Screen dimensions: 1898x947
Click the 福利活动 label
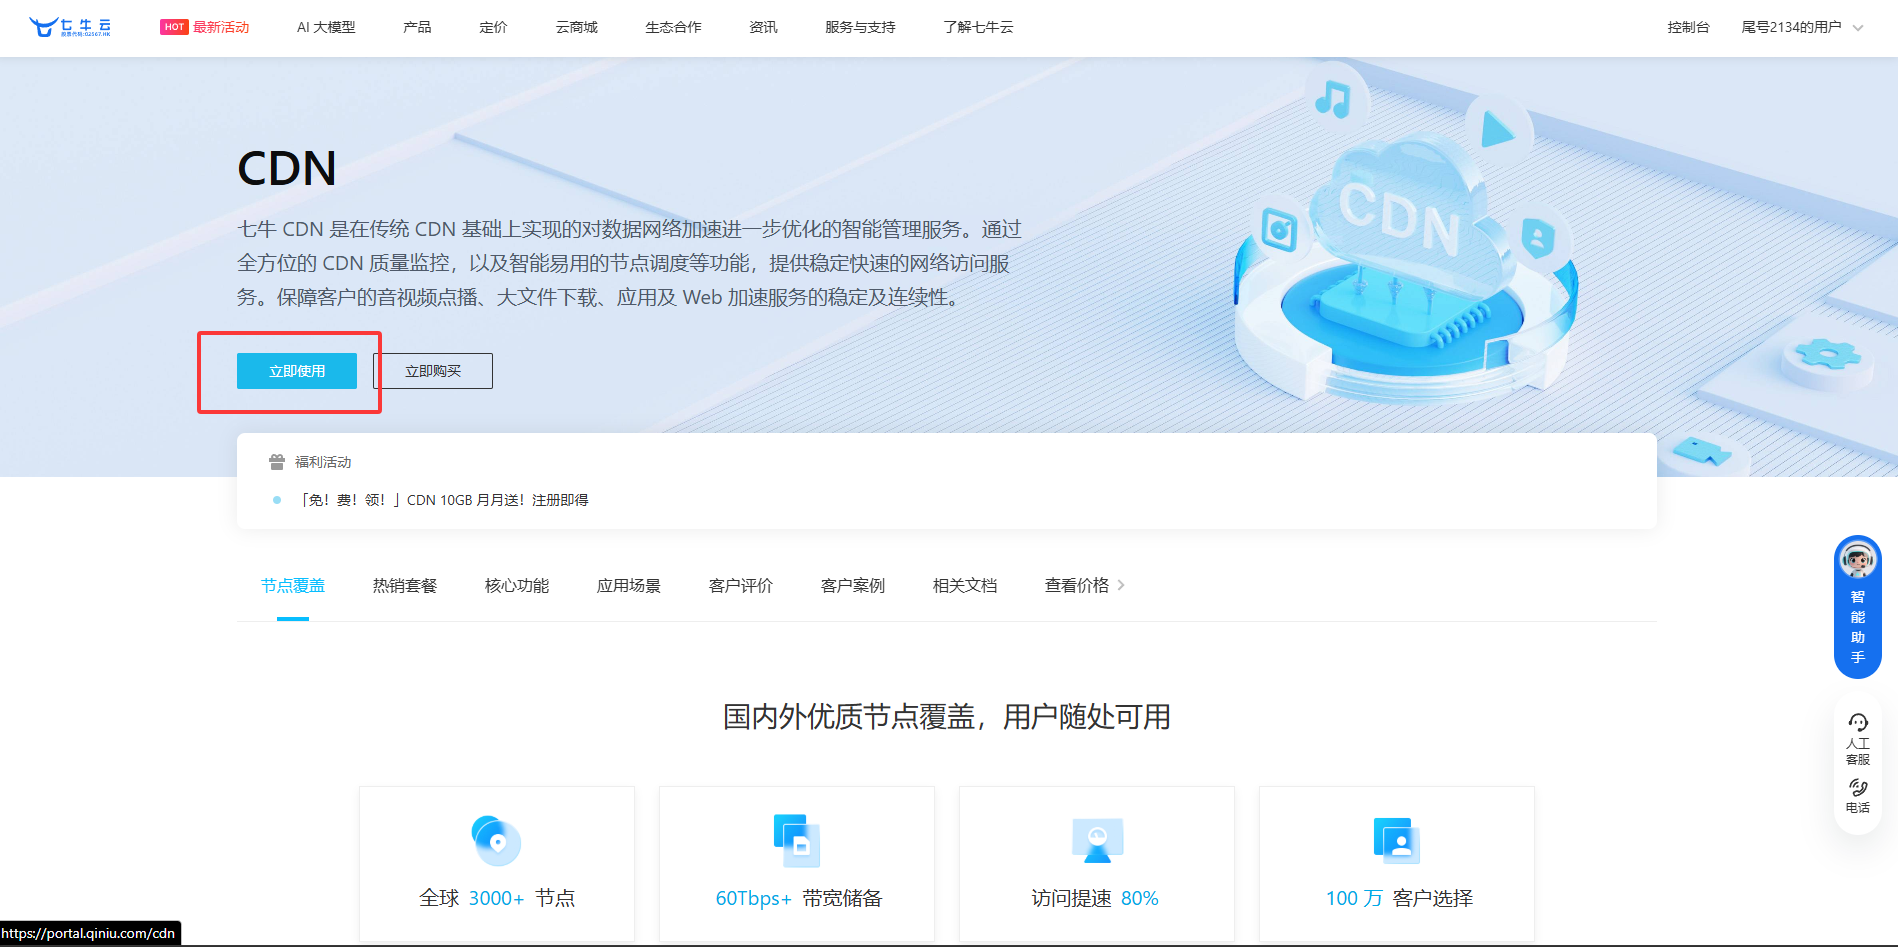click(323, 462)
